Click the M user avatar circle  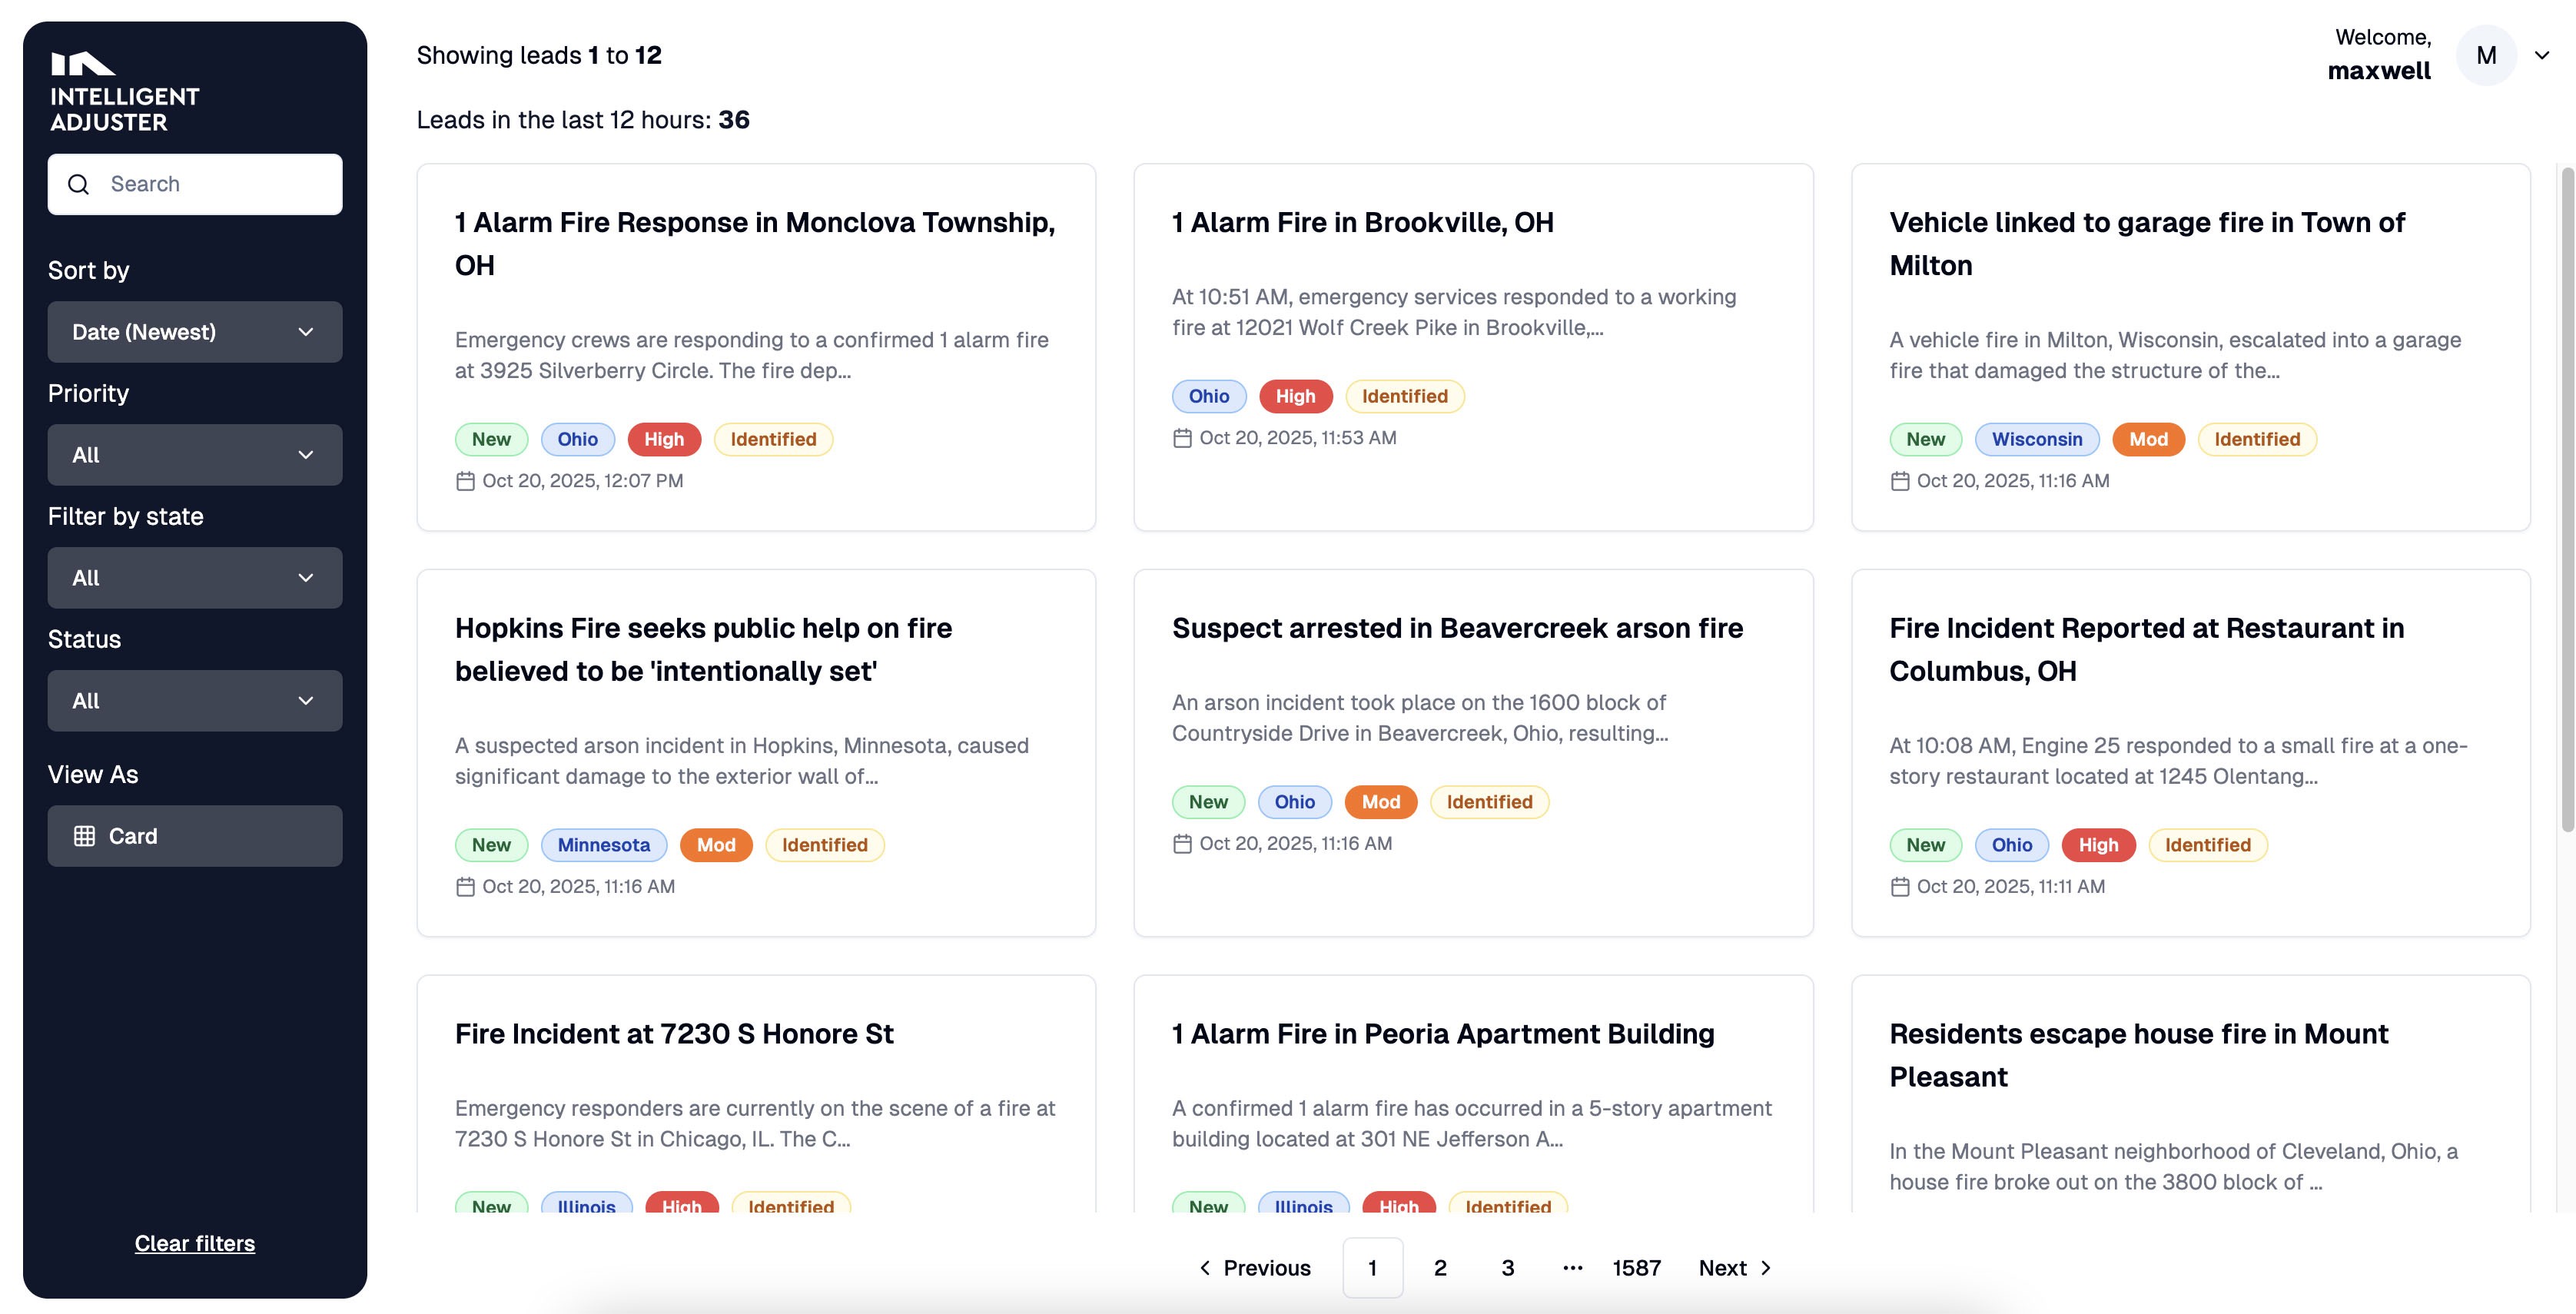coord(2486,56)
